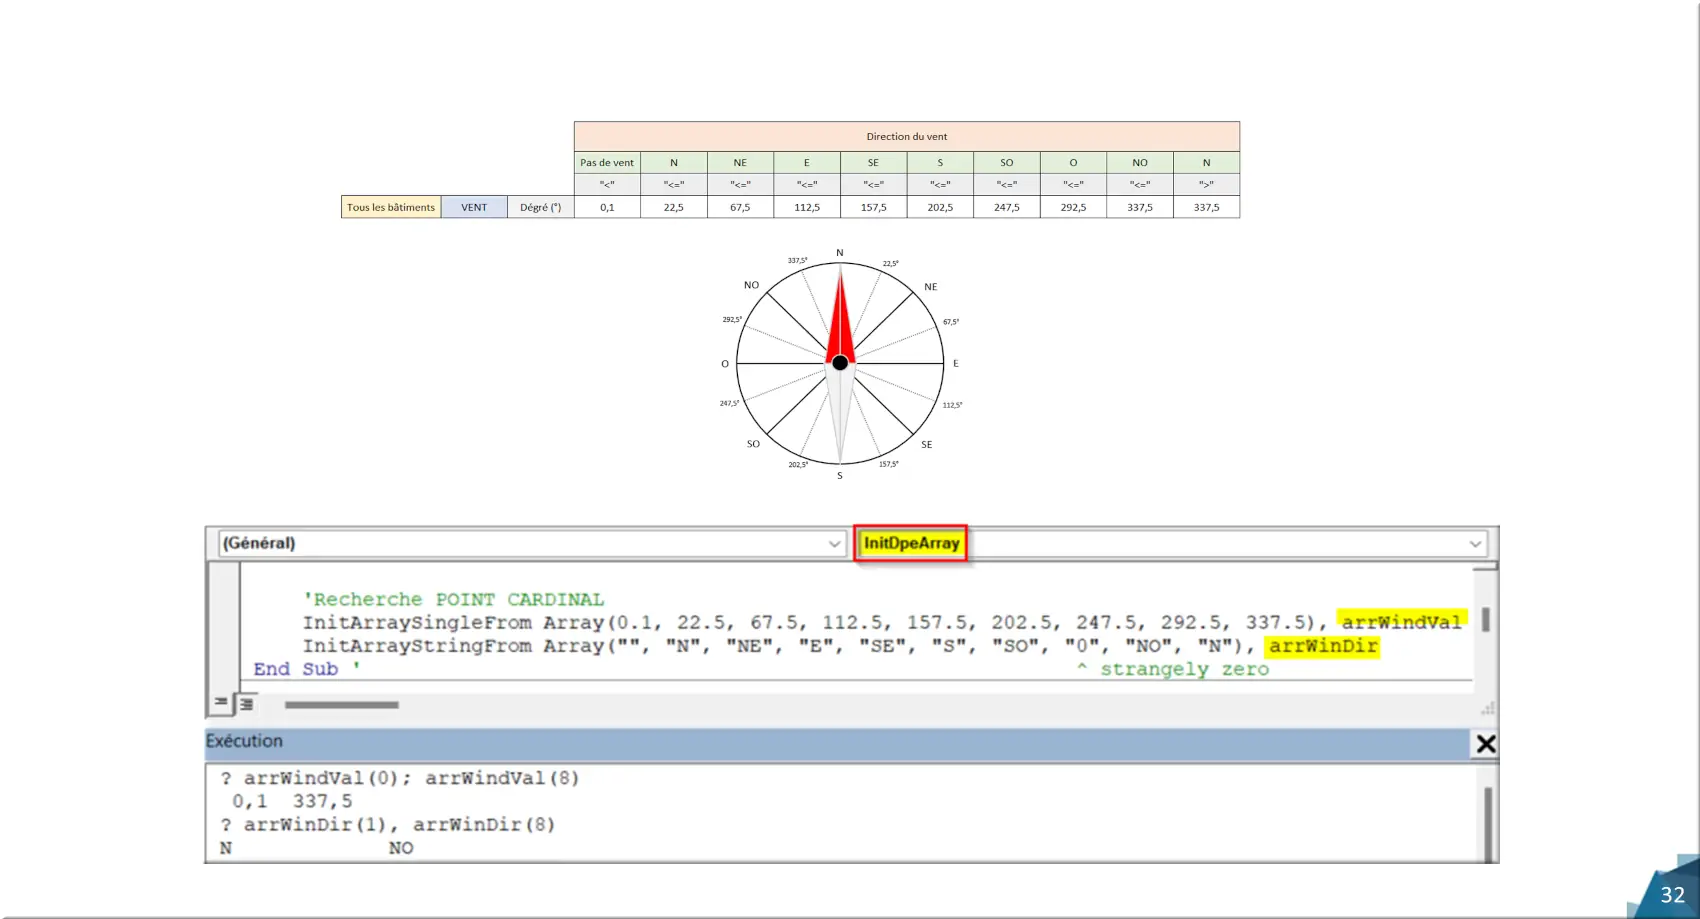Click the highlighted arrWinDir variable
The image size is (1700, 919).
[1323, 646]
